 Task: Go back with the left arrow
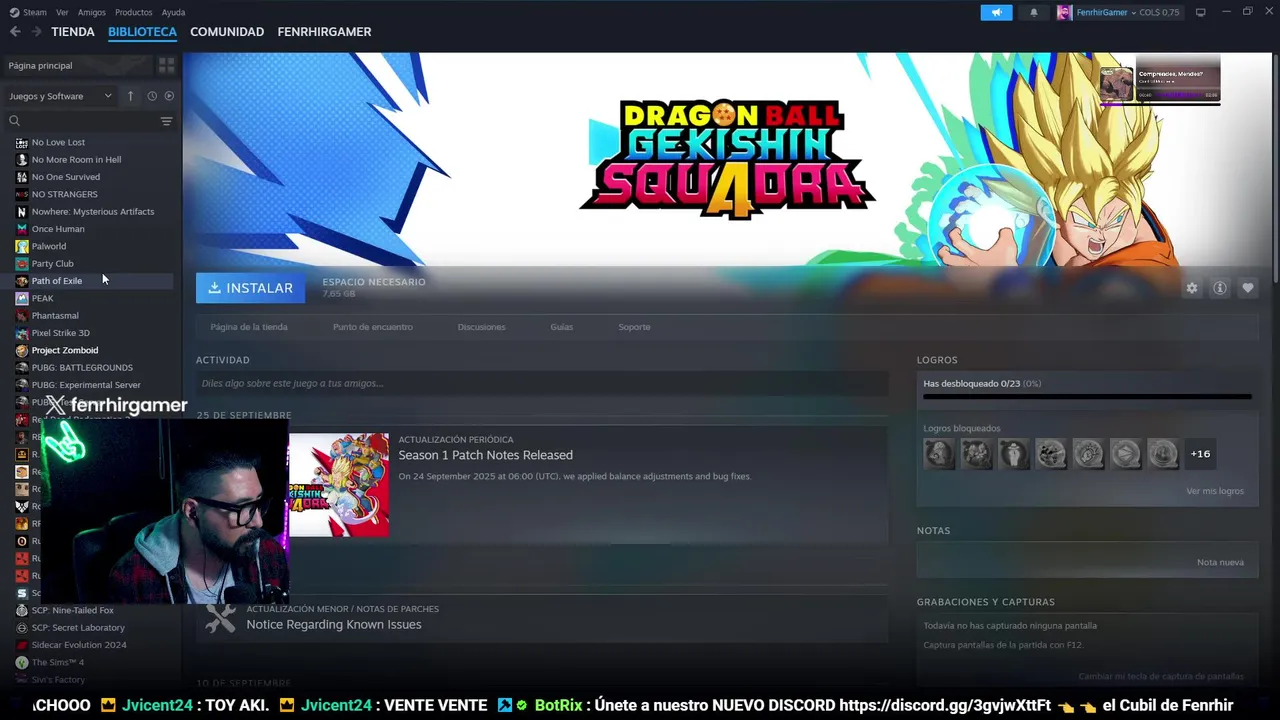pos(15,32)
